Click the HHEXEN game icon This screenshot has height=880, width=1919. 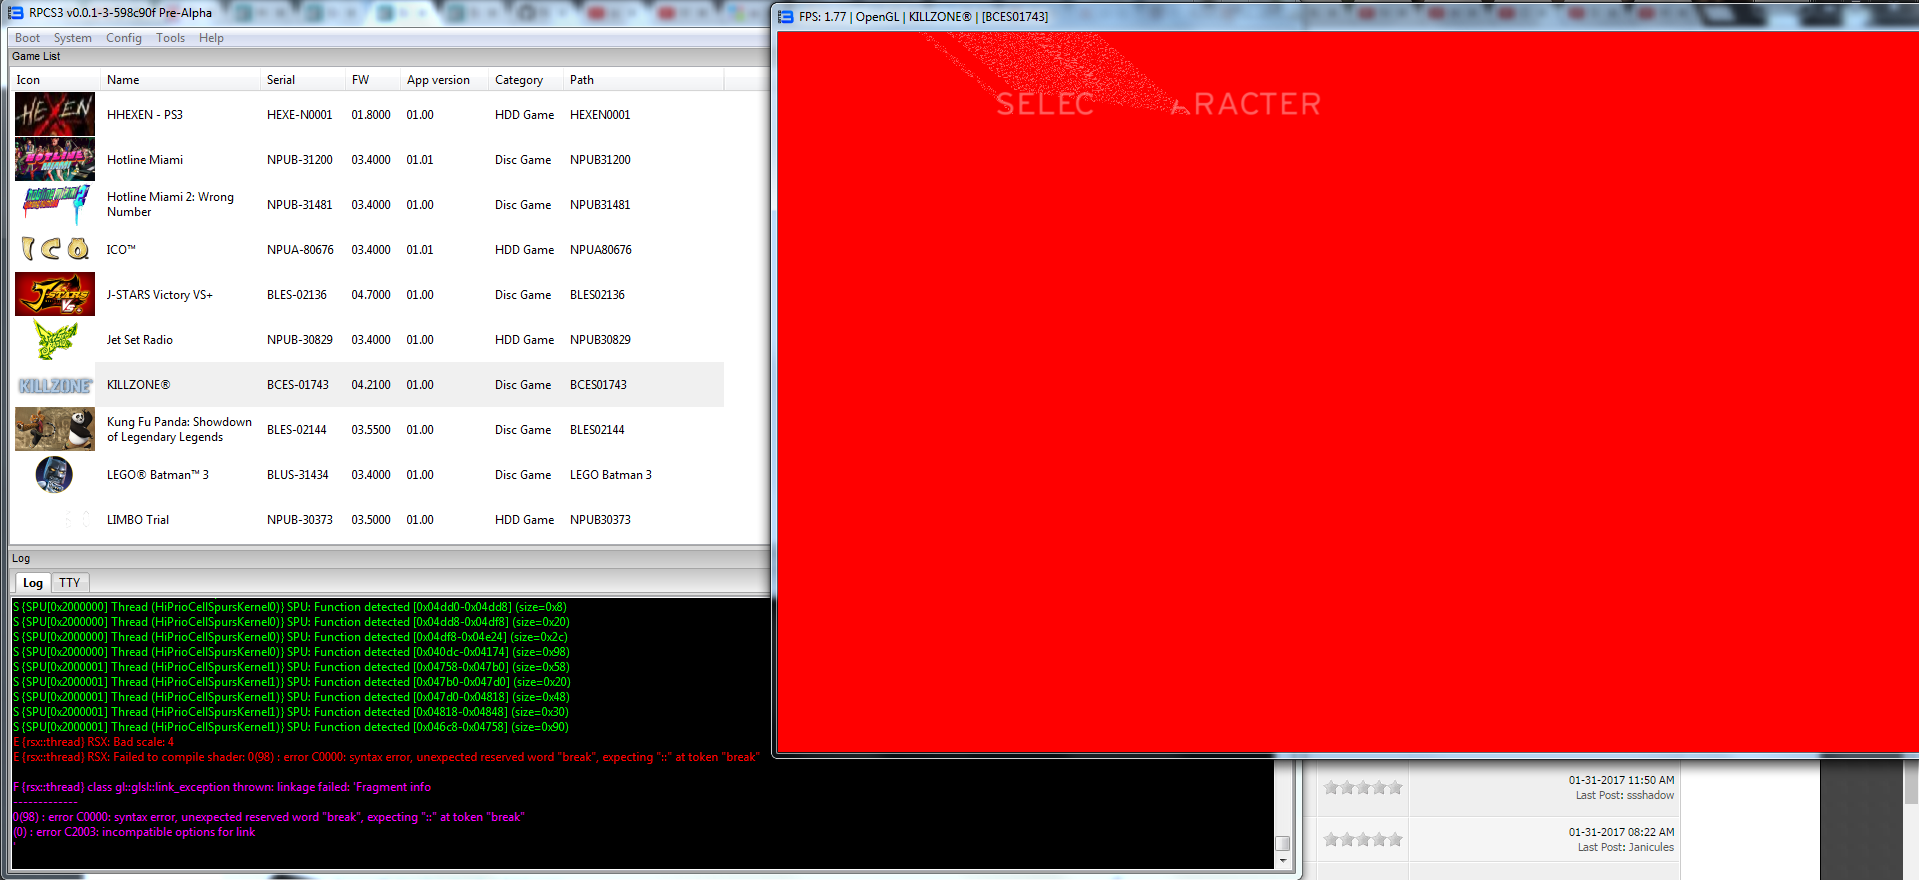(55, 114)
